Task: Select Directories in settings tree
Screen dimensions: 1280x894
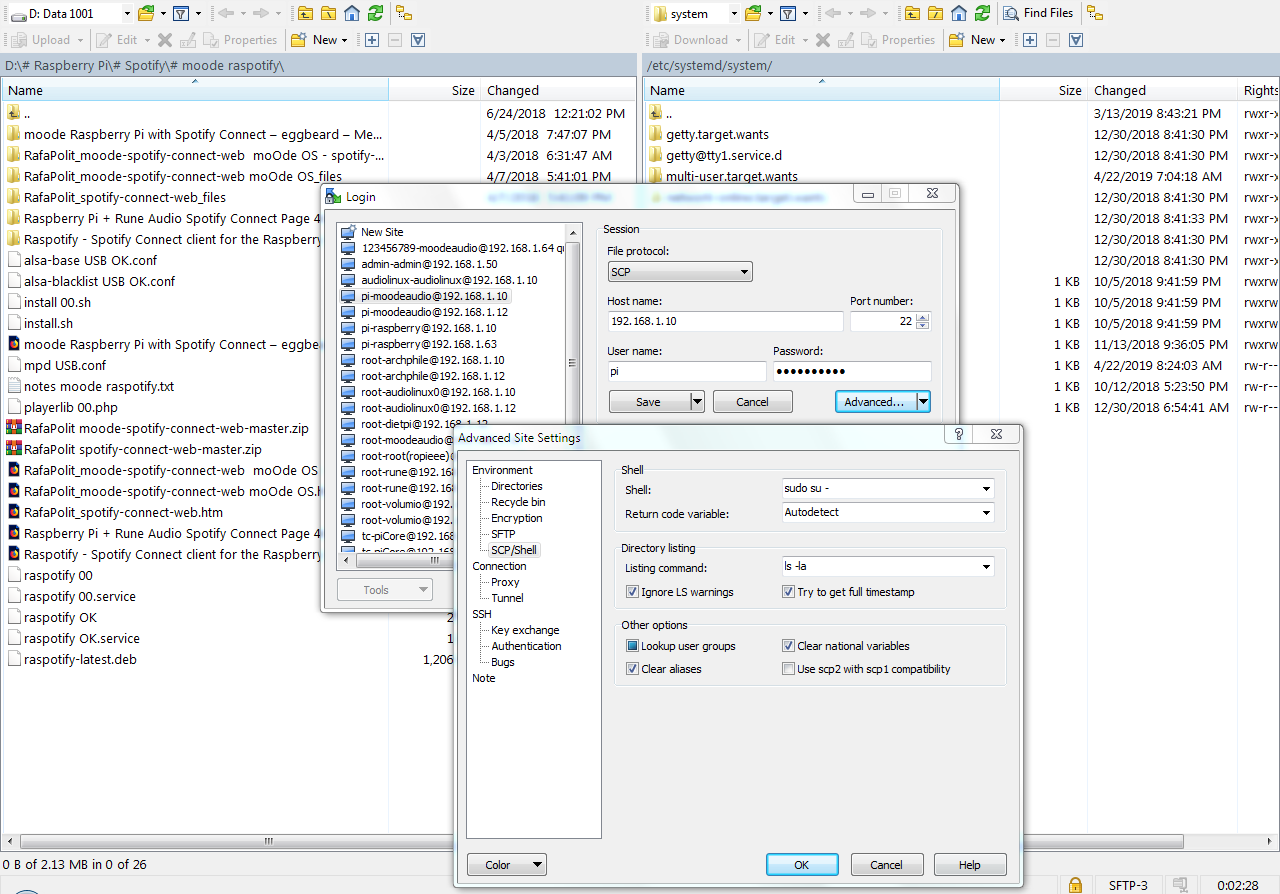Action: click(517, 486)
